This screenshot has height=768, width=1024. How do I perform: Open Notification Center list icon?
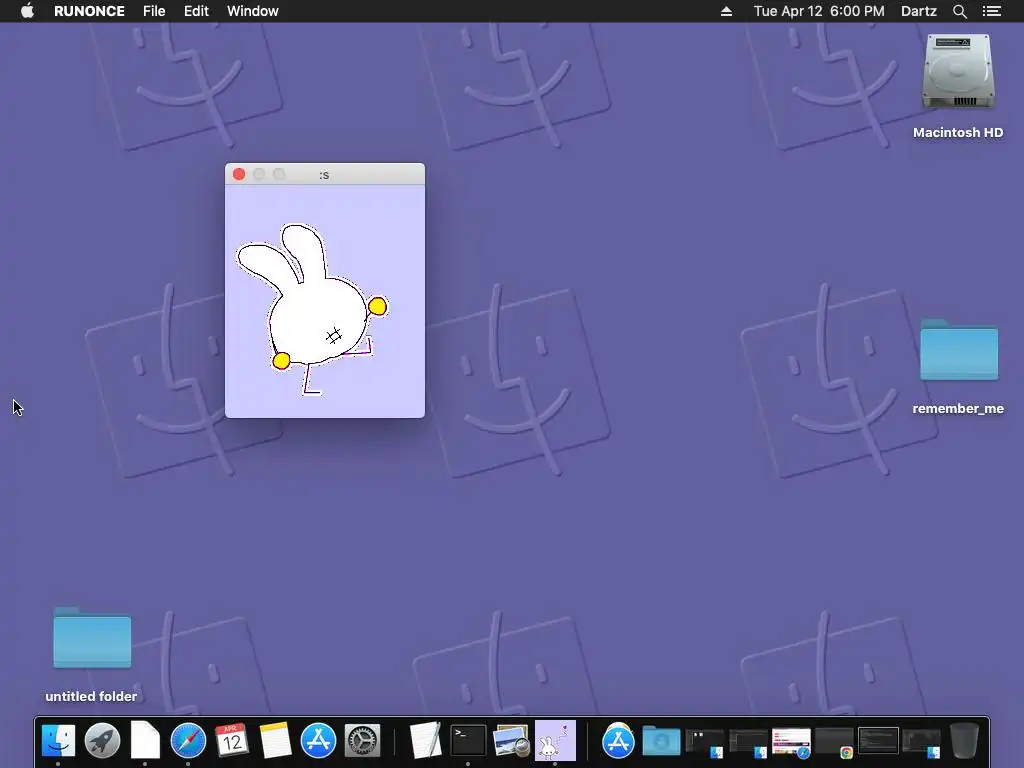tap(992, 11)
